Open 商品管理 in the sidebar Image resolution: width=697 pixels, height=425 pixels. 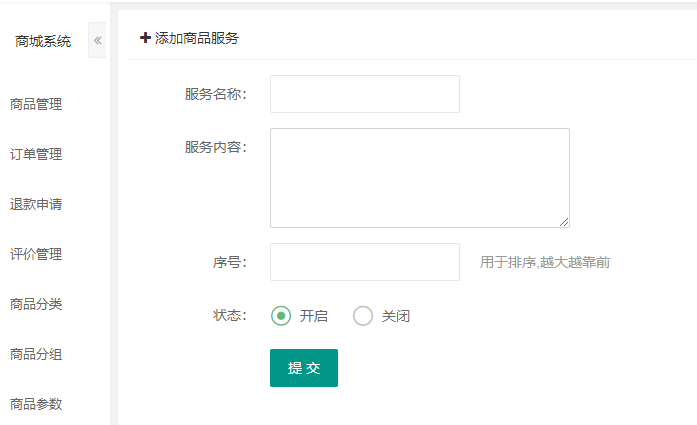36,104
